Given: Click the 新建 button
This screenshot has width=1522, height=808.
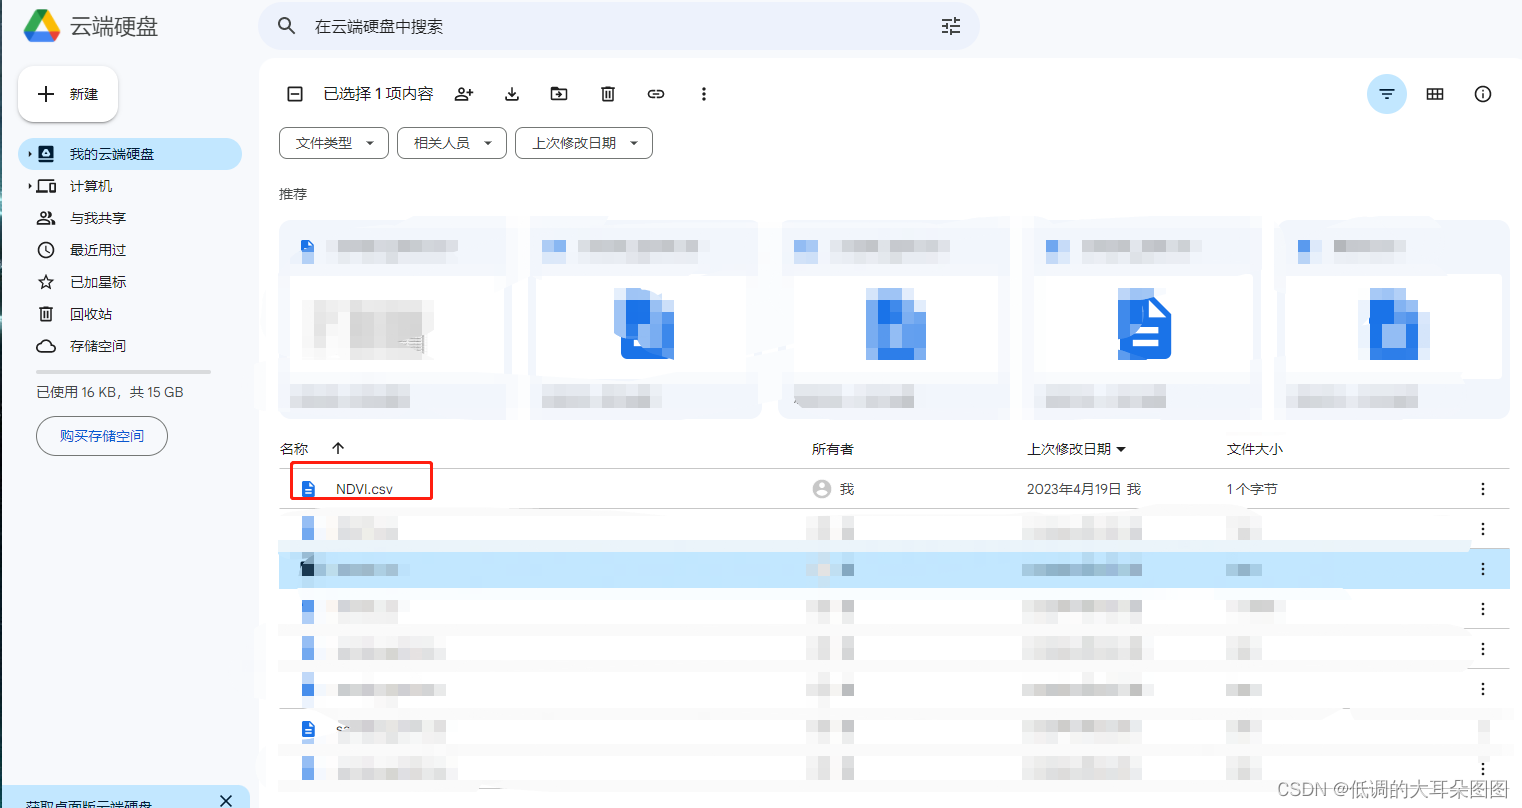Looking at the screenshot, I should tap(67, 93).
